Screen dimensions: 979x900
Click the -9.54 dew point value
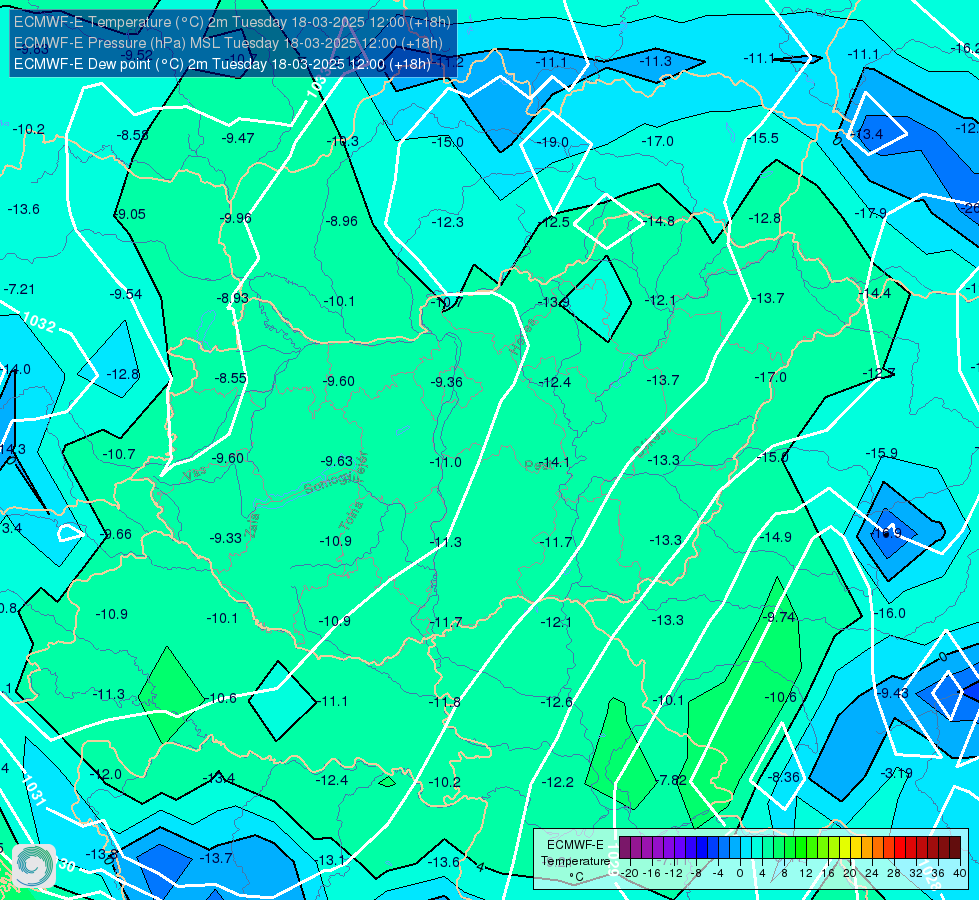click(126, 294)
